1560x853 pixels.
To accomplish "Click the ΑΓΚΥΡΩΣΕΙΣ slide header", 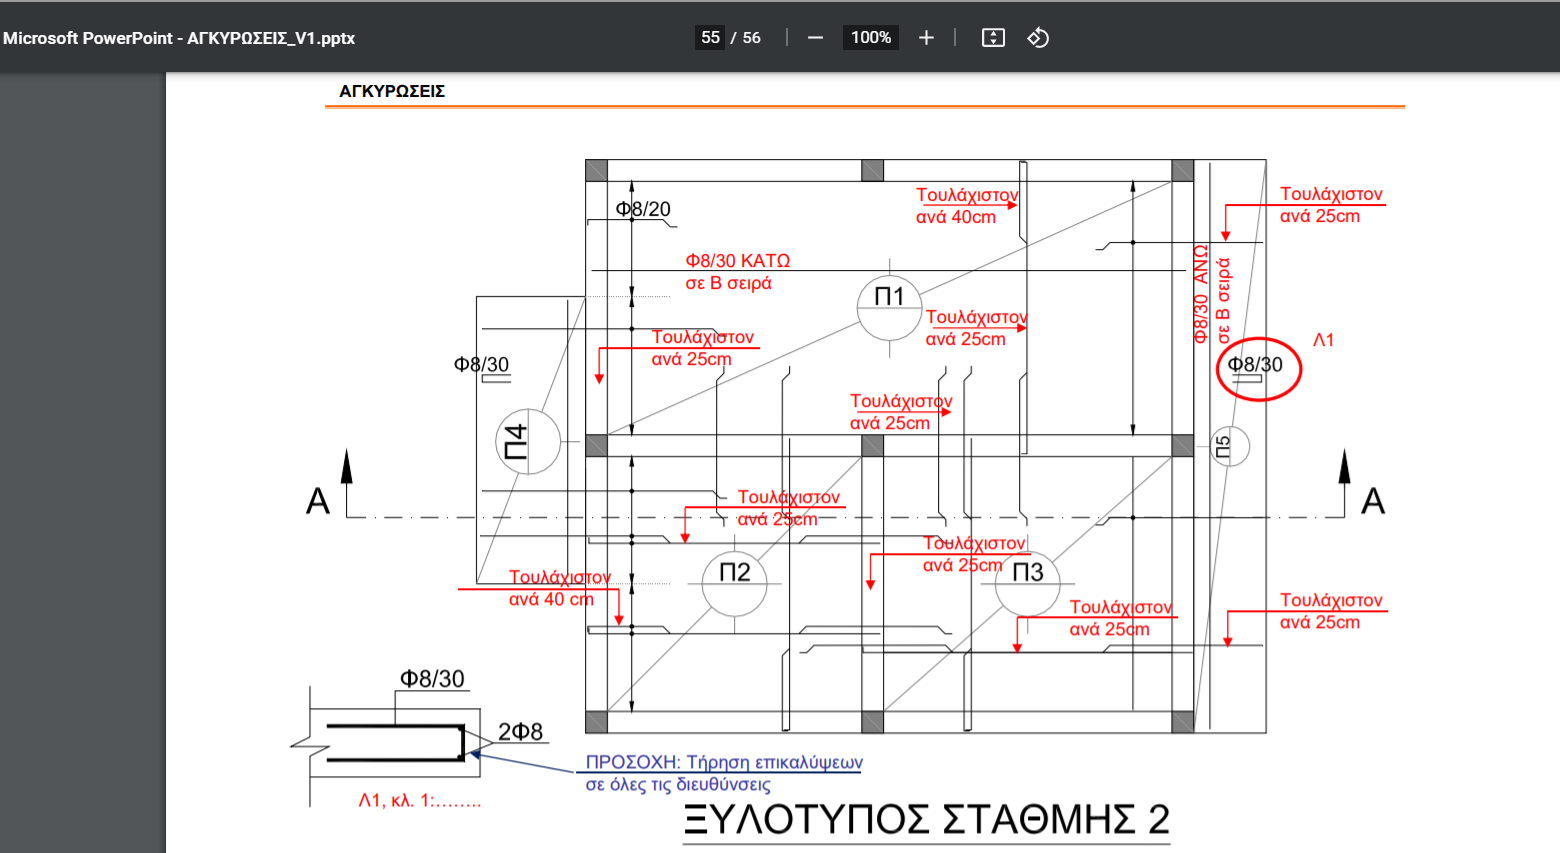I will coord(392,91).
